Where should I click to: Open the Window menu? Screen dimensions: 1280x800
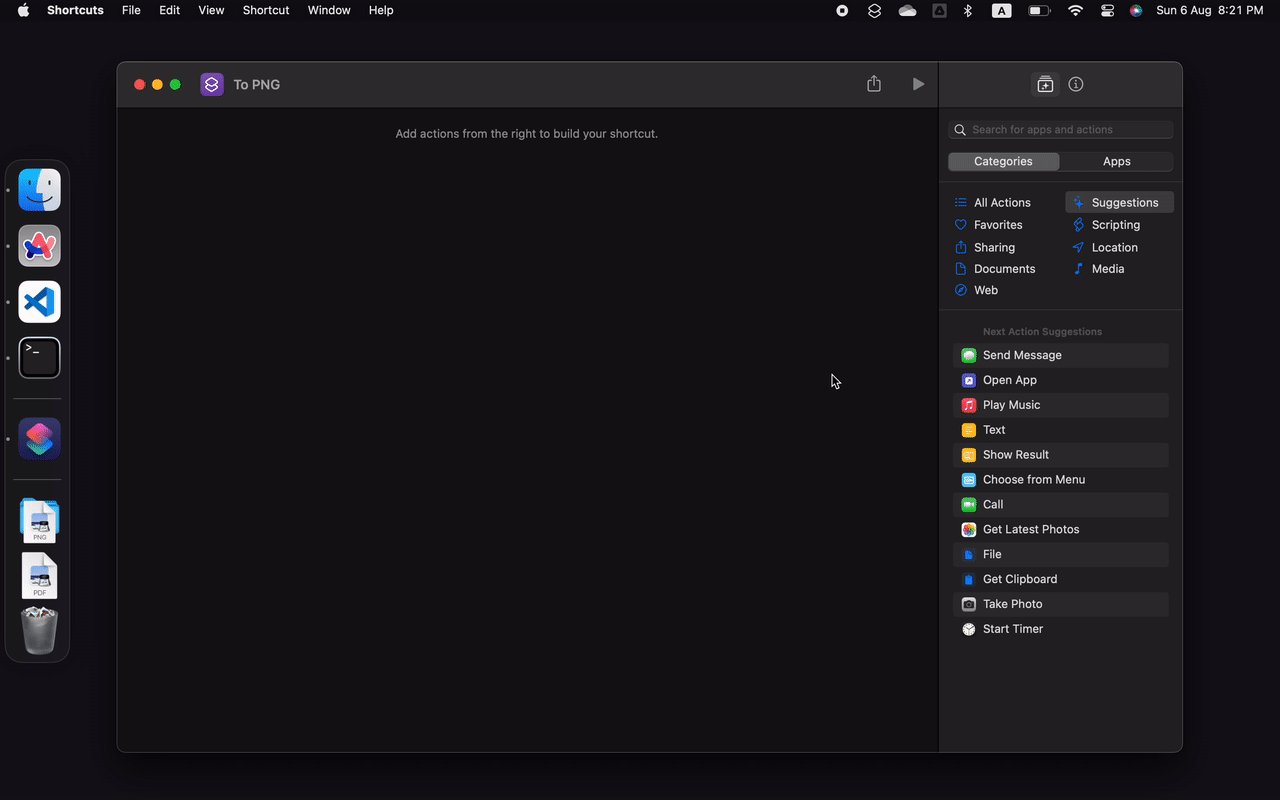click(329, 10)
